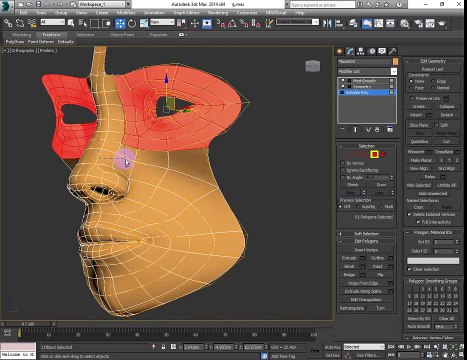The image size is (467, 360).
Task: Uncheck the Clear Selection checkbox
Action: 409,269
